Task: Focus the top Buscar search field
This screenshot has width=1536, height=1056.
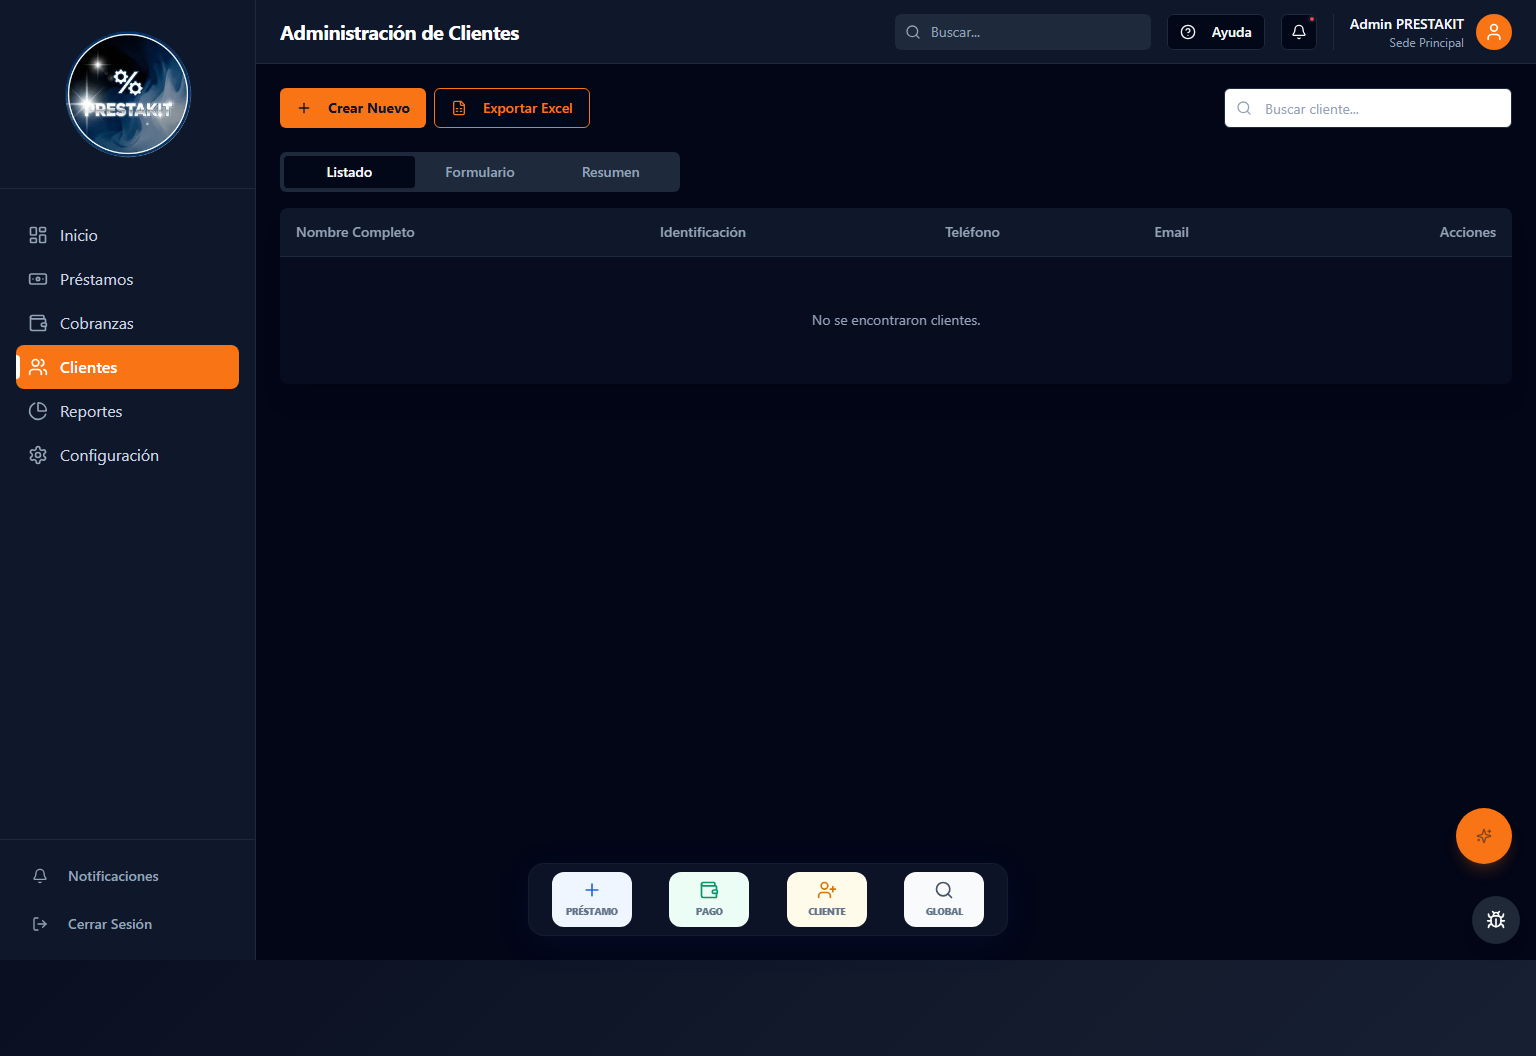Action: (x=1023, y=32)
